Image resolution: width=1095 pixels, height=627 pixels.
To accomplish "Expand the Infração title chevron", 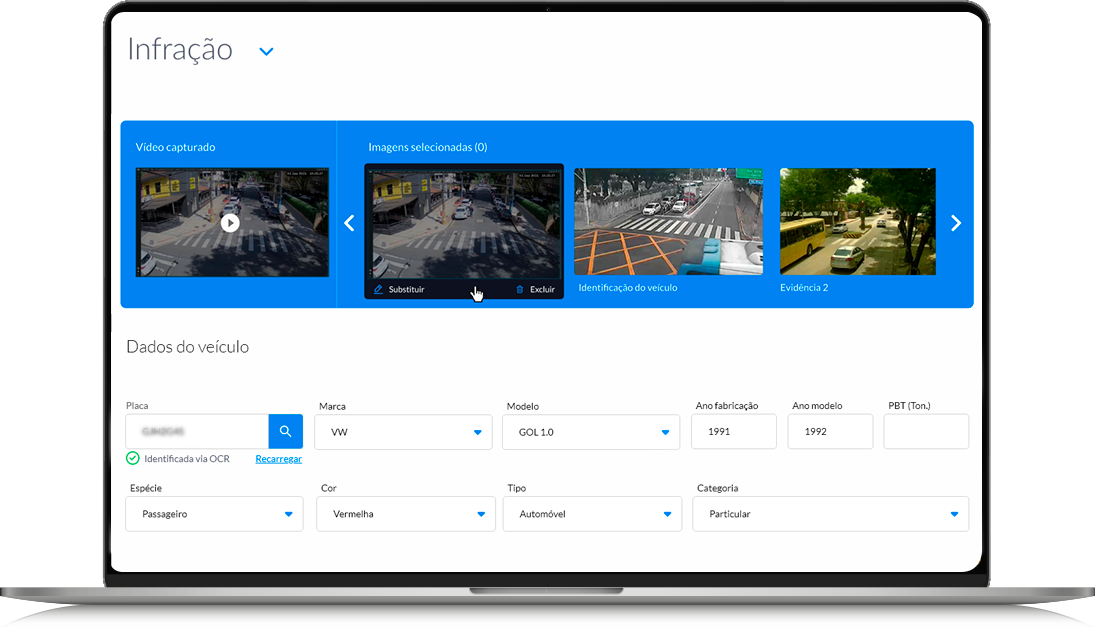I will (266, 51).
